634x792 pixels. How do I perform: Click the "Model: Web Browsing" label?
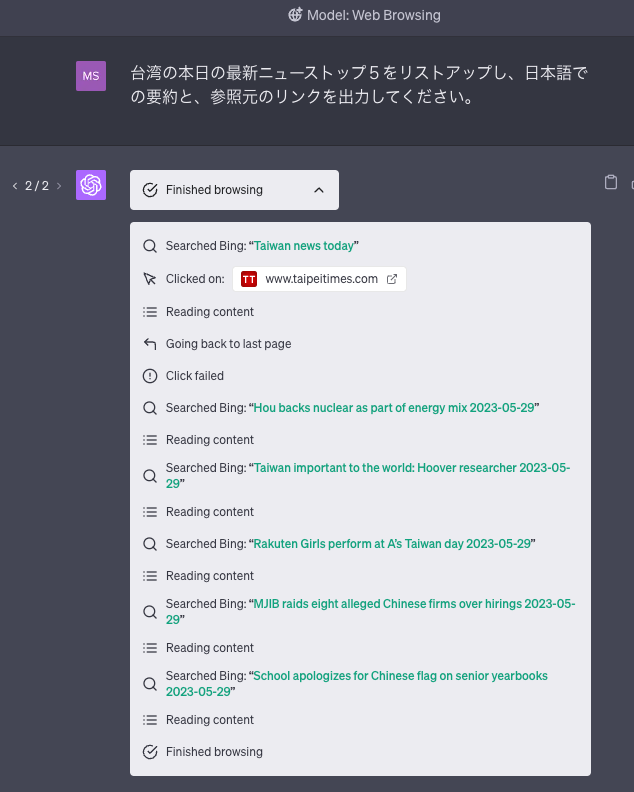(x=373, y=15)
